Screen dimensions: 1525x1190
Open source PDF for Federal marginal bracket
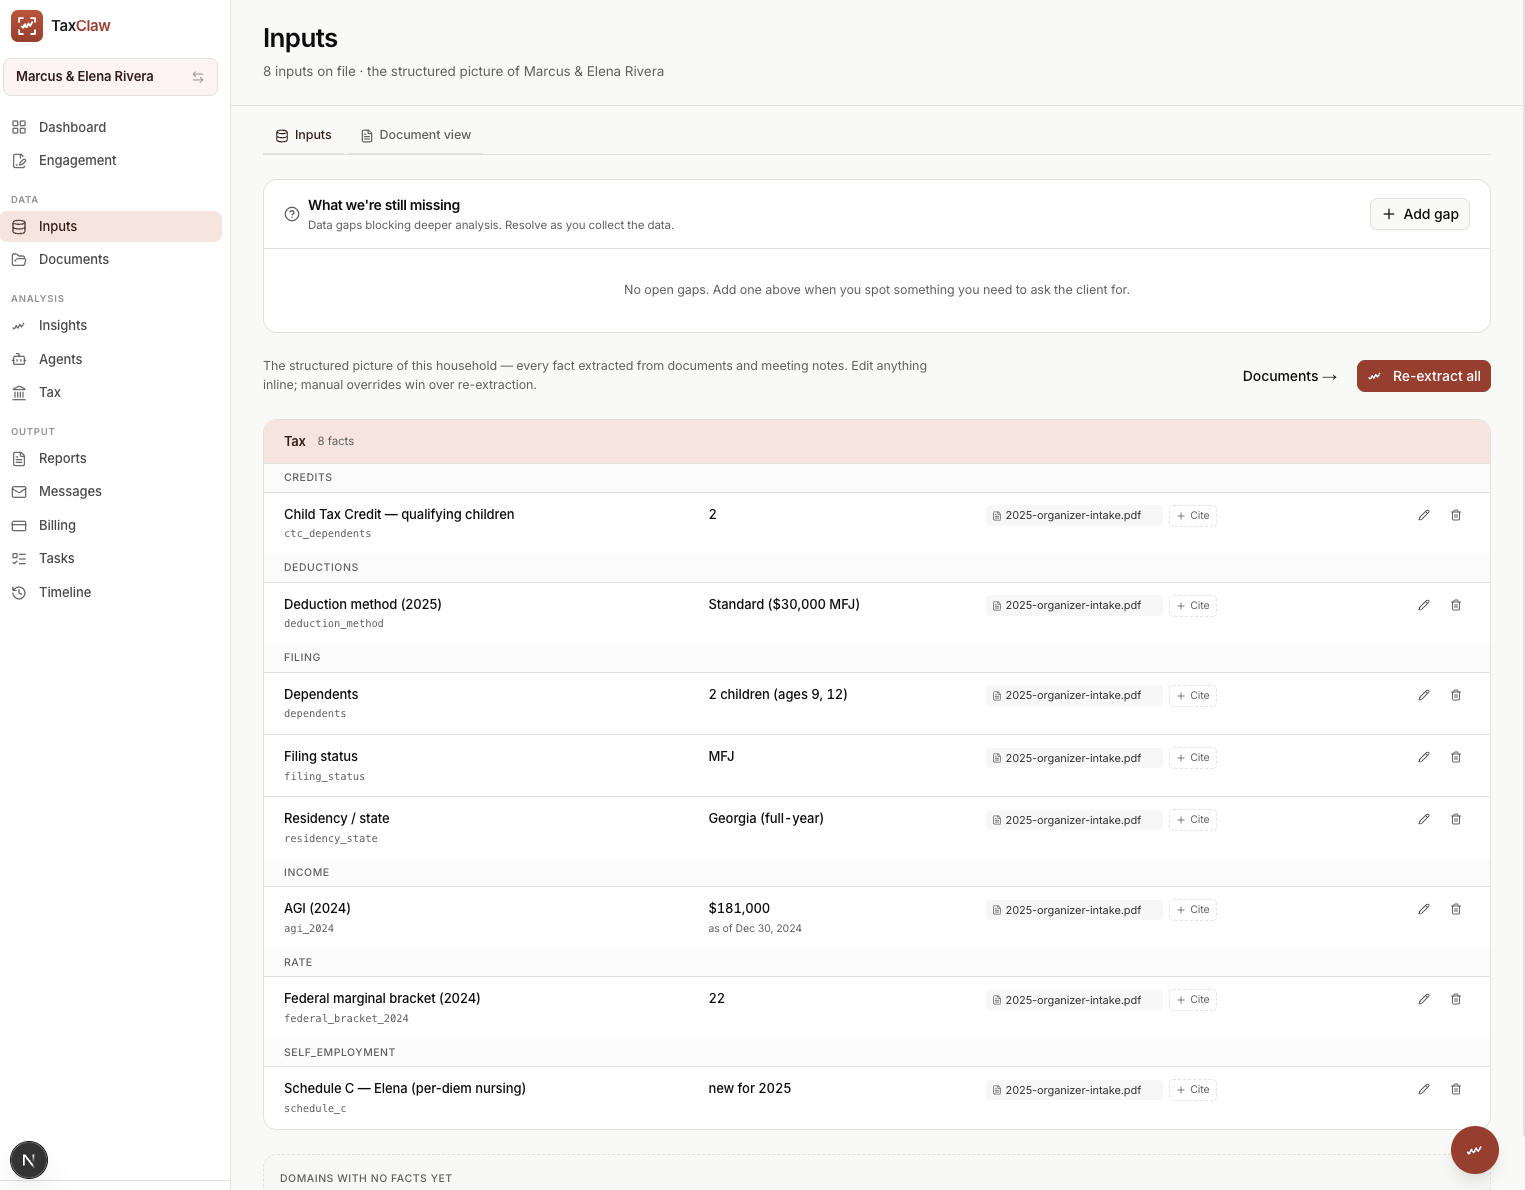(1073, 1000)
